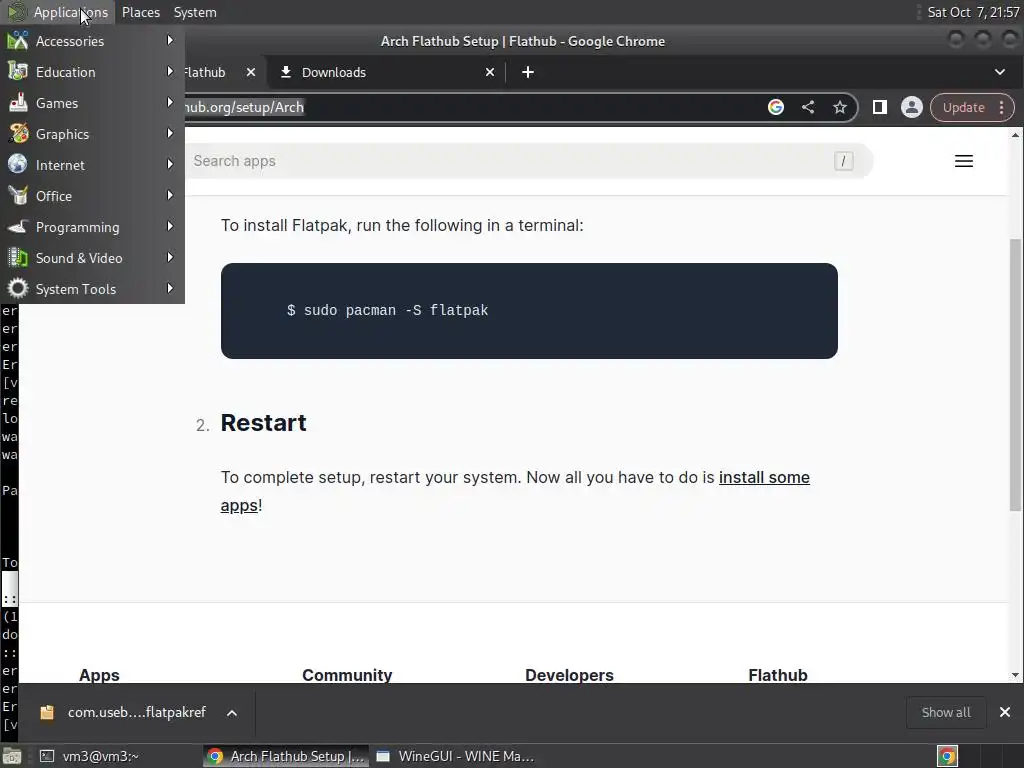Open the System Tools menu category
The image size is (1024, 768).
(92, 289)
